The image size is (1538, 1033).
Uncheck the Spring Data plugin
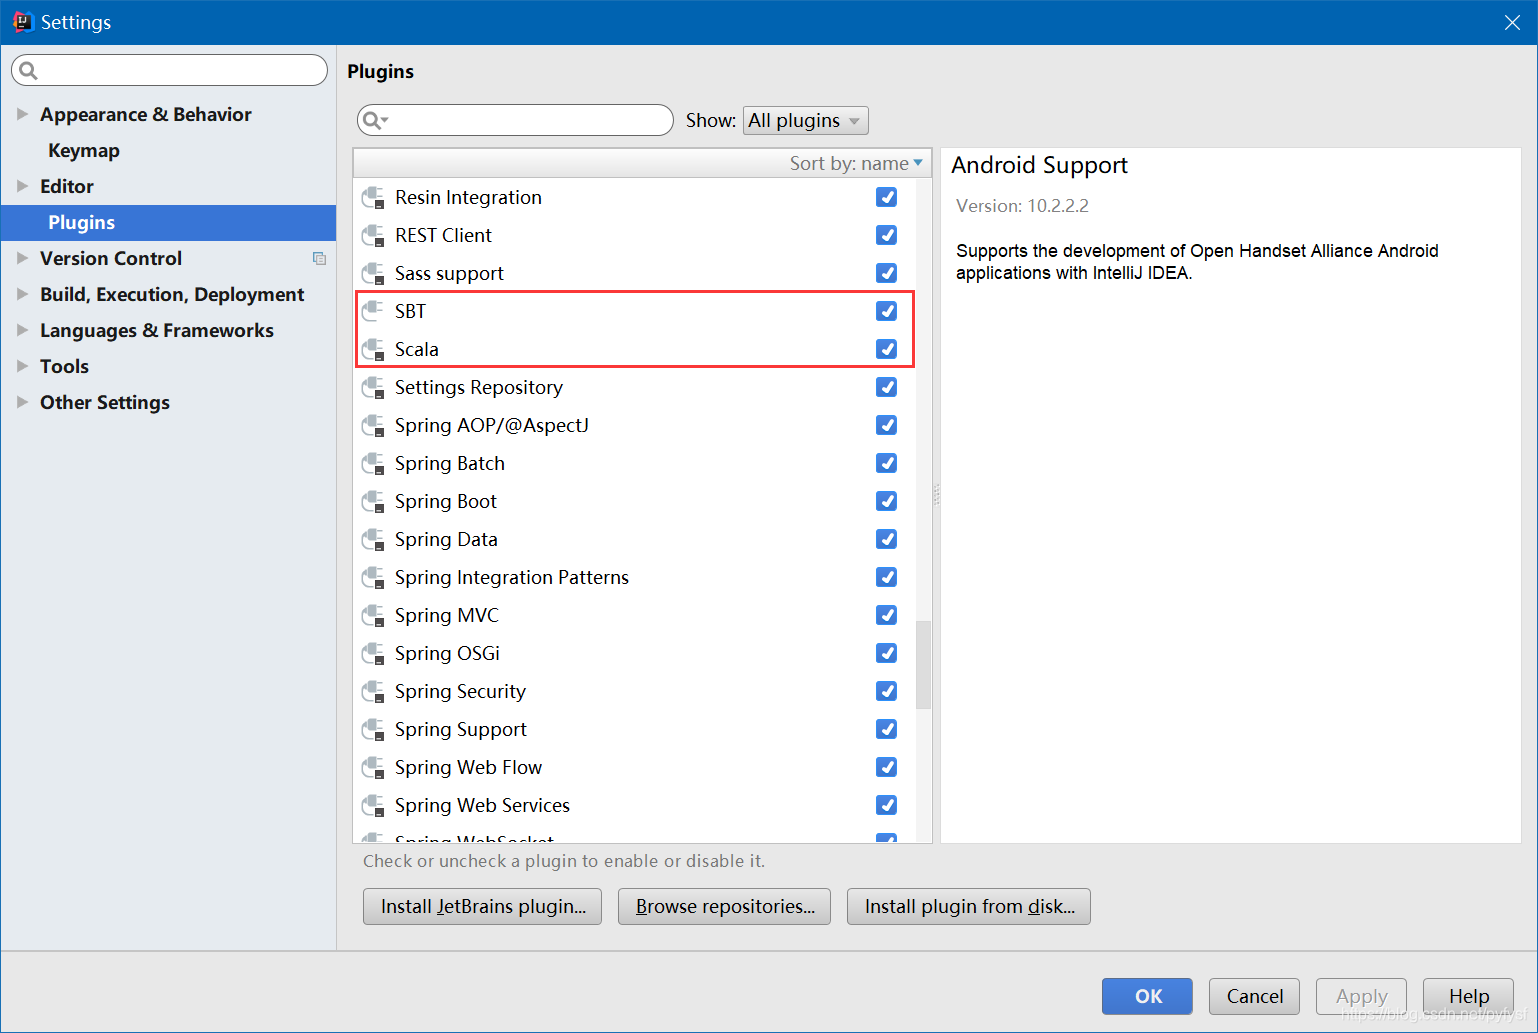[886, 539]
